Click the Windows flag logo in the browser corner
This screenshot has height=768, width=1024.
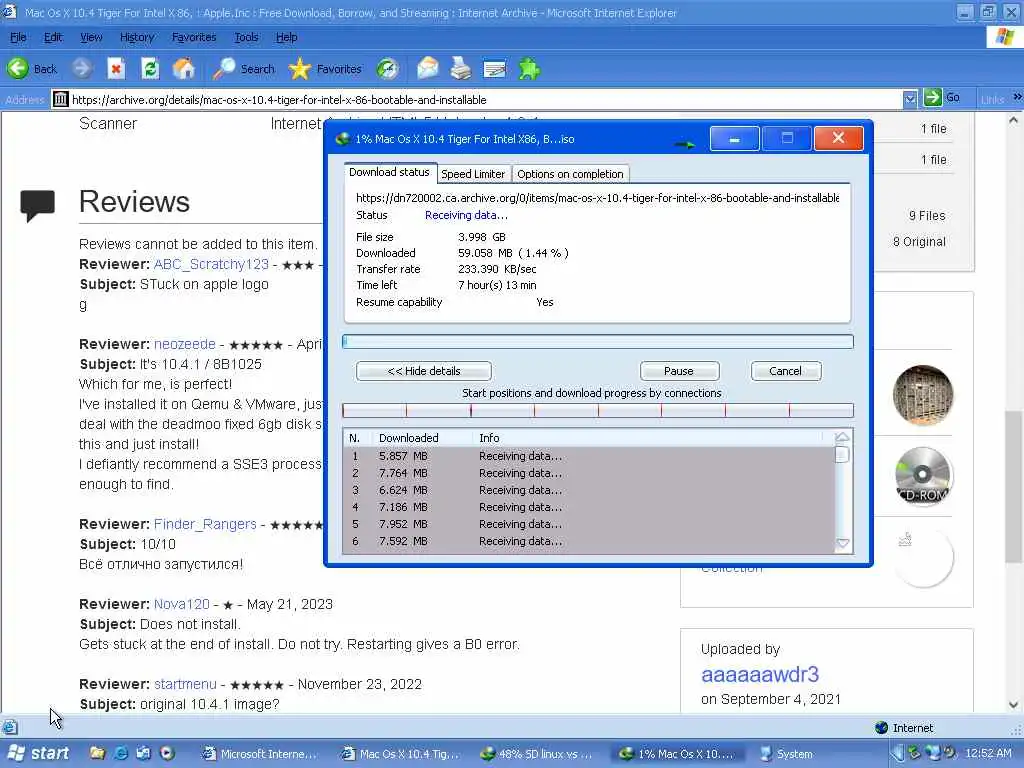pyautogui.click(x=1004, y=37)
